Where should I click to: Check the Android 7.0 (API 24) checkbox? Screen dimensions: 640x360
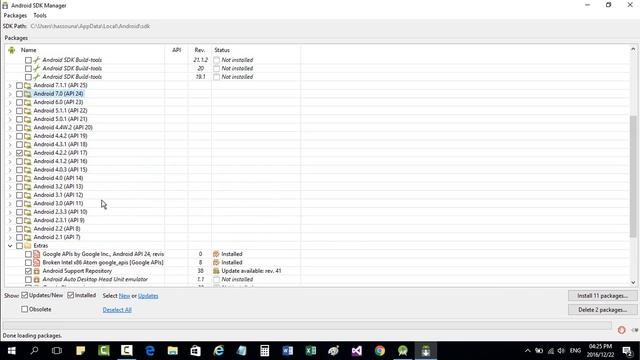pyautogui.click(x=19, y=94)
